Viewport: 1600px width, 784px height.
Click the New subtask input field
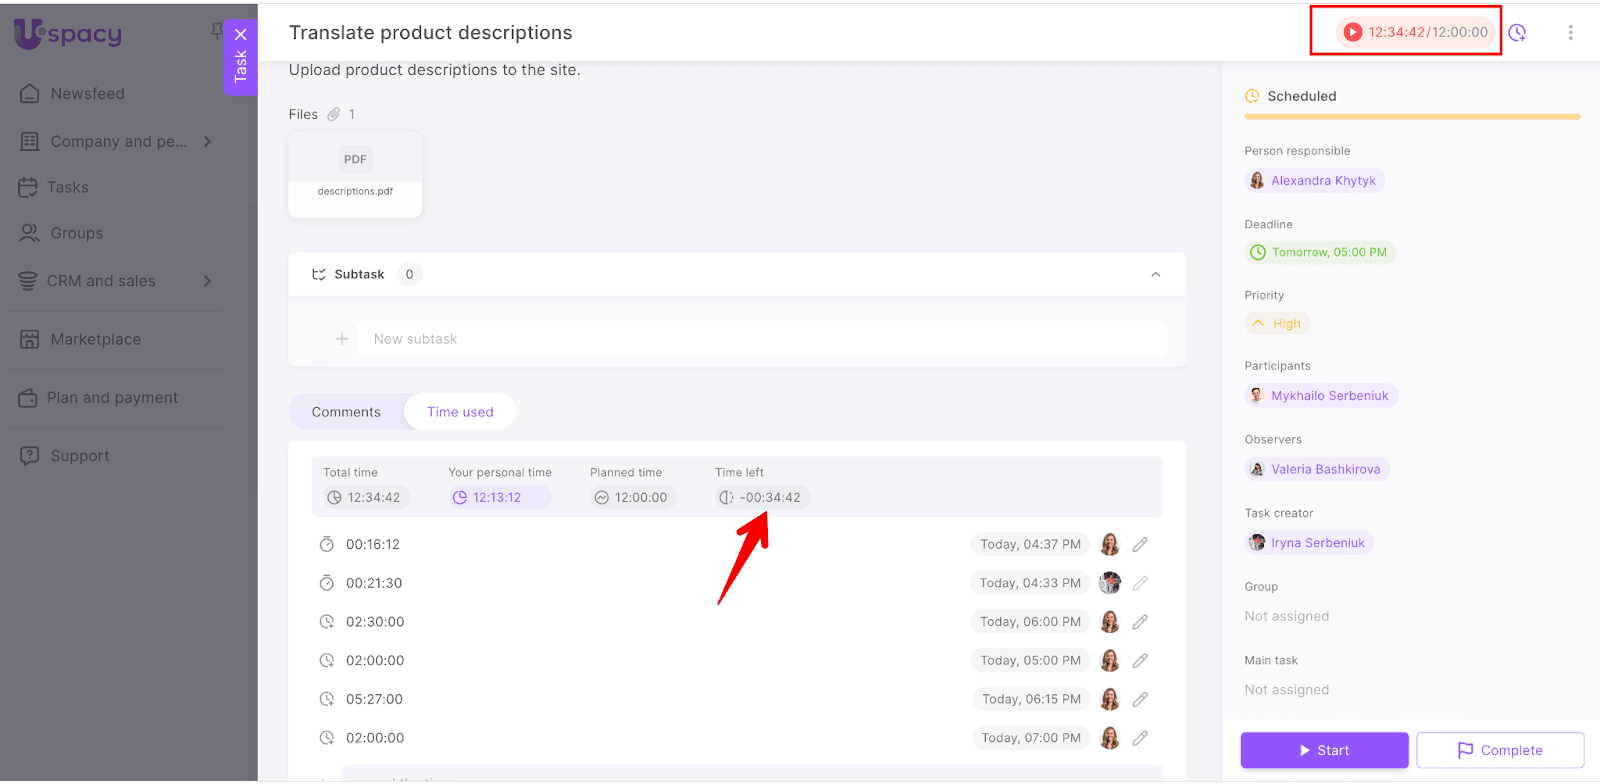[762, 339]
